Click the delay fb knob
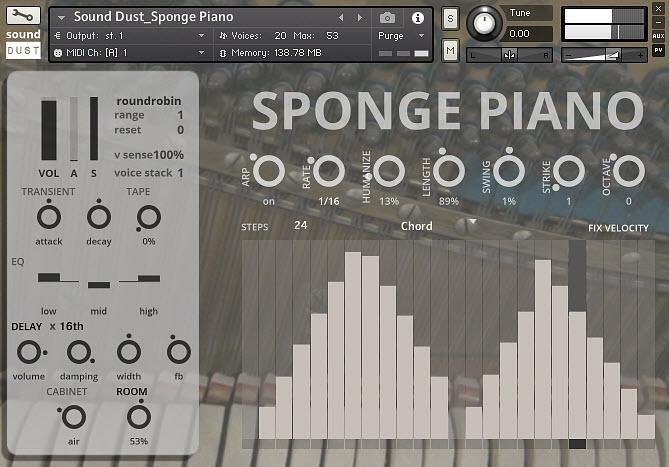Screen dimensions: 669x467 click(178, 352)
